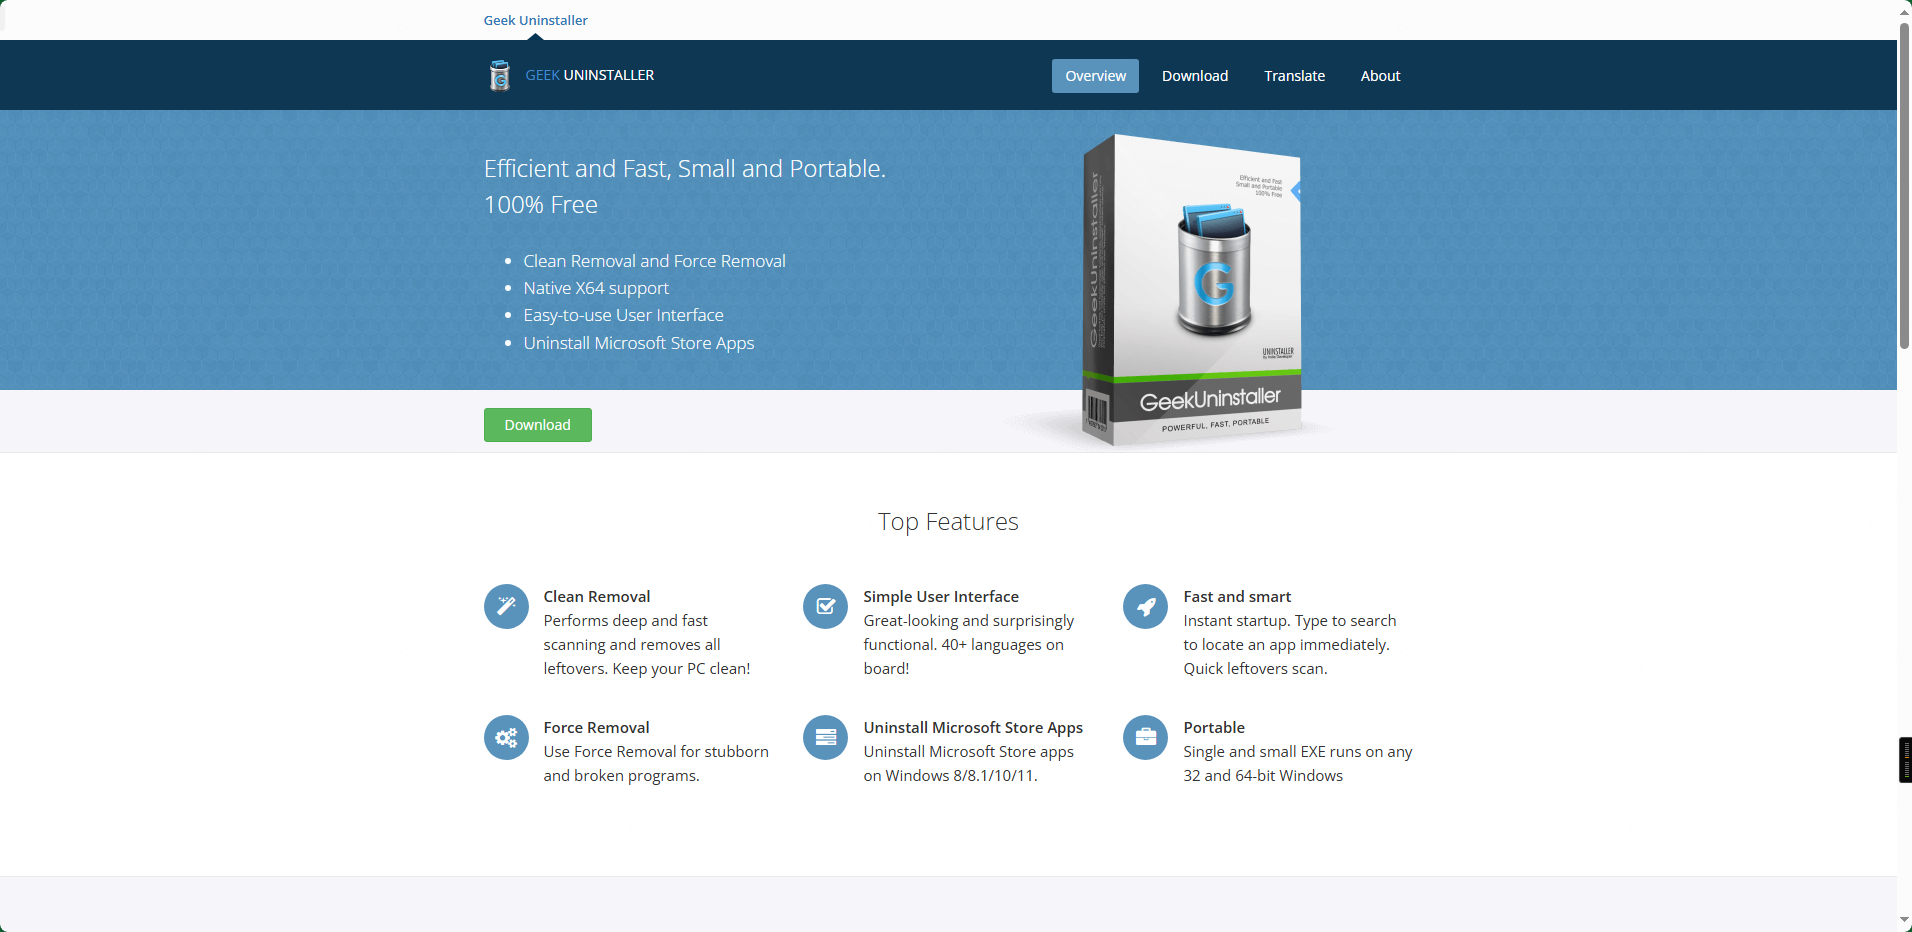
Task: Click the Clean Removal feature title
Action: [x=597, y=597]
